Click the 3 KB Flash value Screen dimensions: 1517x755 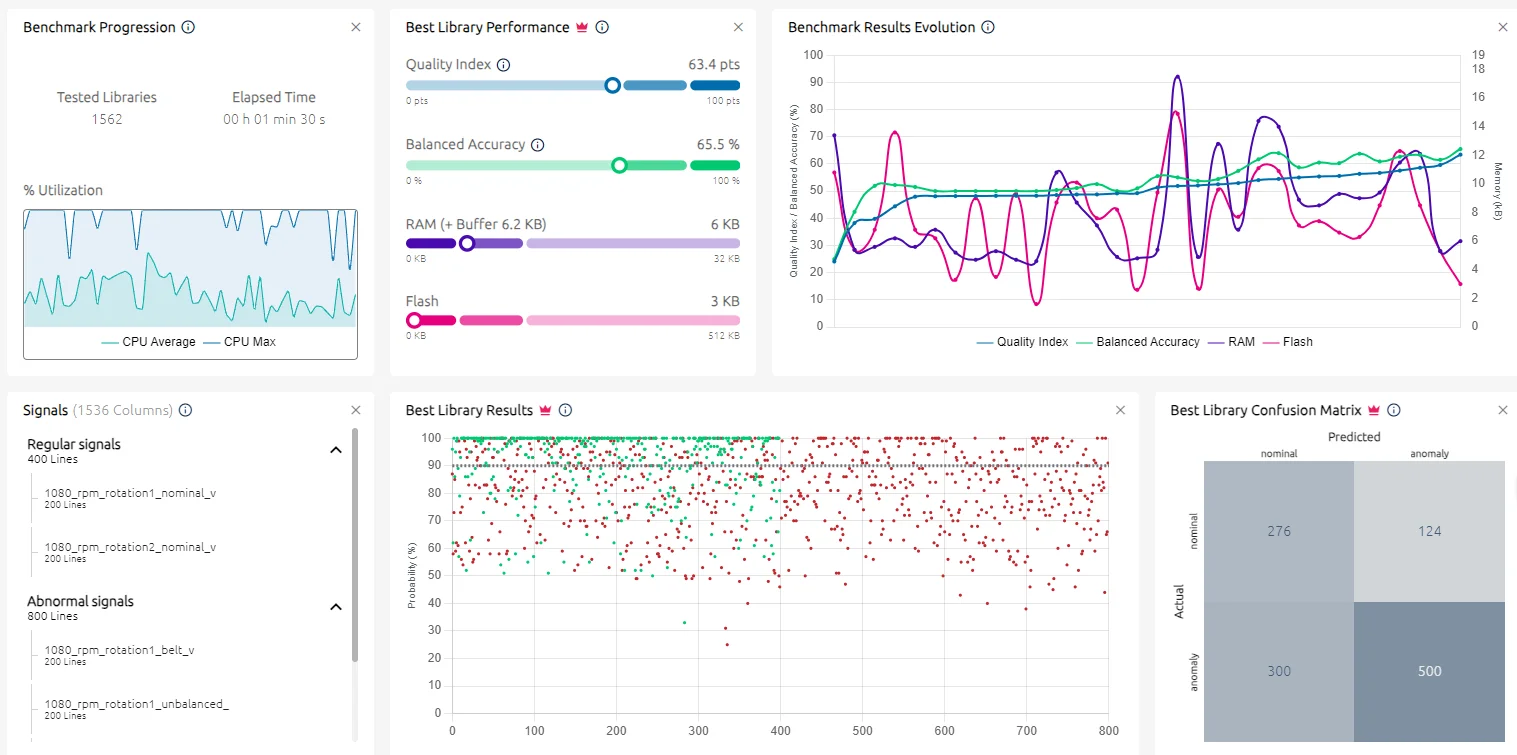coord(725,301)
